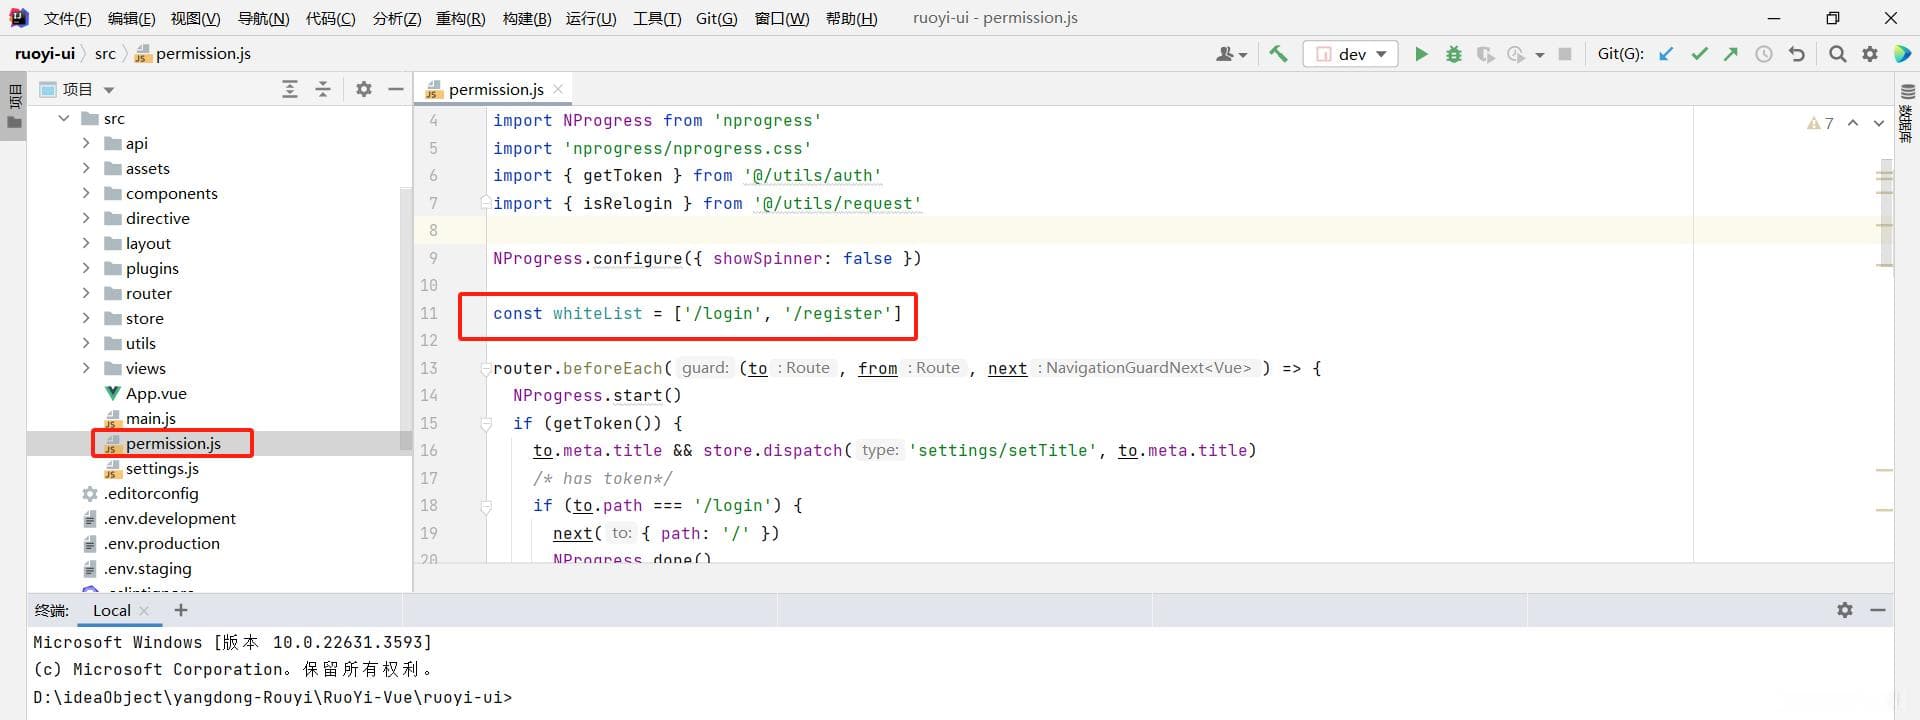Click the stop process square icon
Screen dimensions: 1920x720
[x=1565, y=54]
